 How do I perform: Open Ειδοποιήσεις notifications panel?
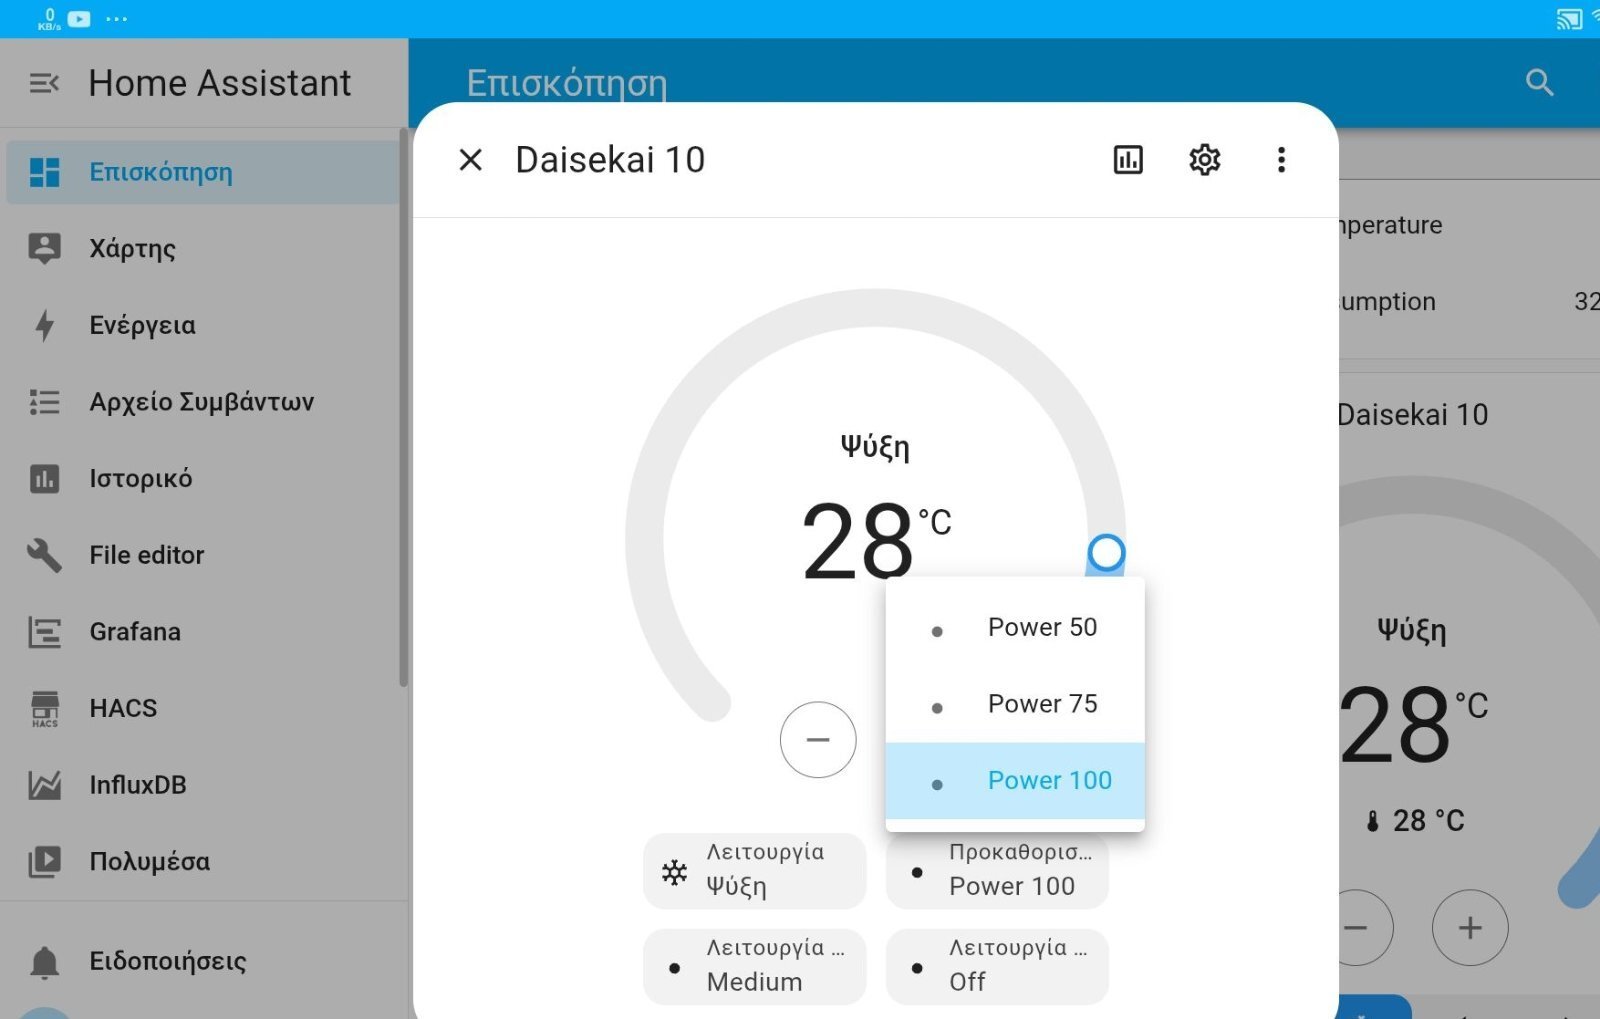tap(203, 962)
